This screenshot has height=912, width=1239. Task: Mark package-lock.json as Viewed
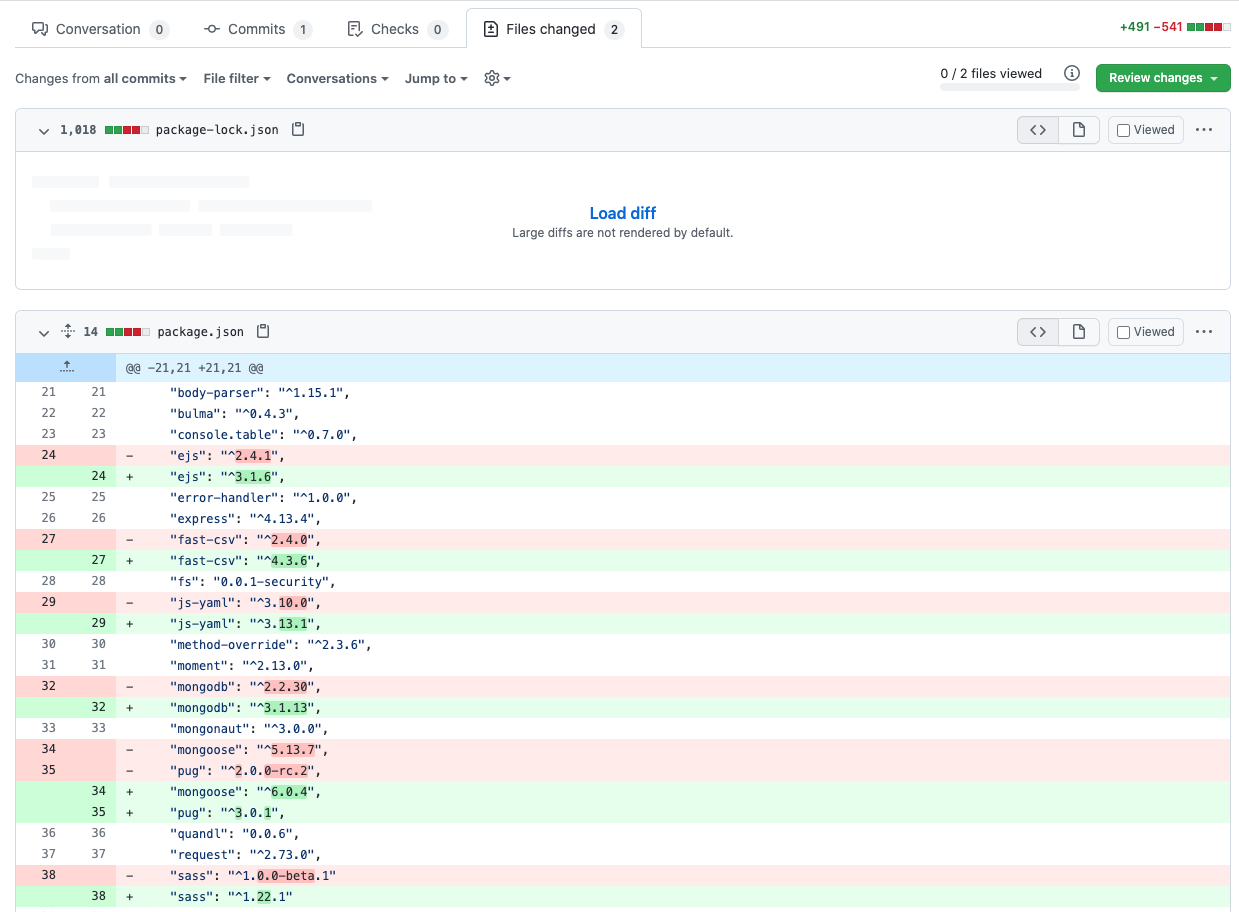(x=1145, y=130)
